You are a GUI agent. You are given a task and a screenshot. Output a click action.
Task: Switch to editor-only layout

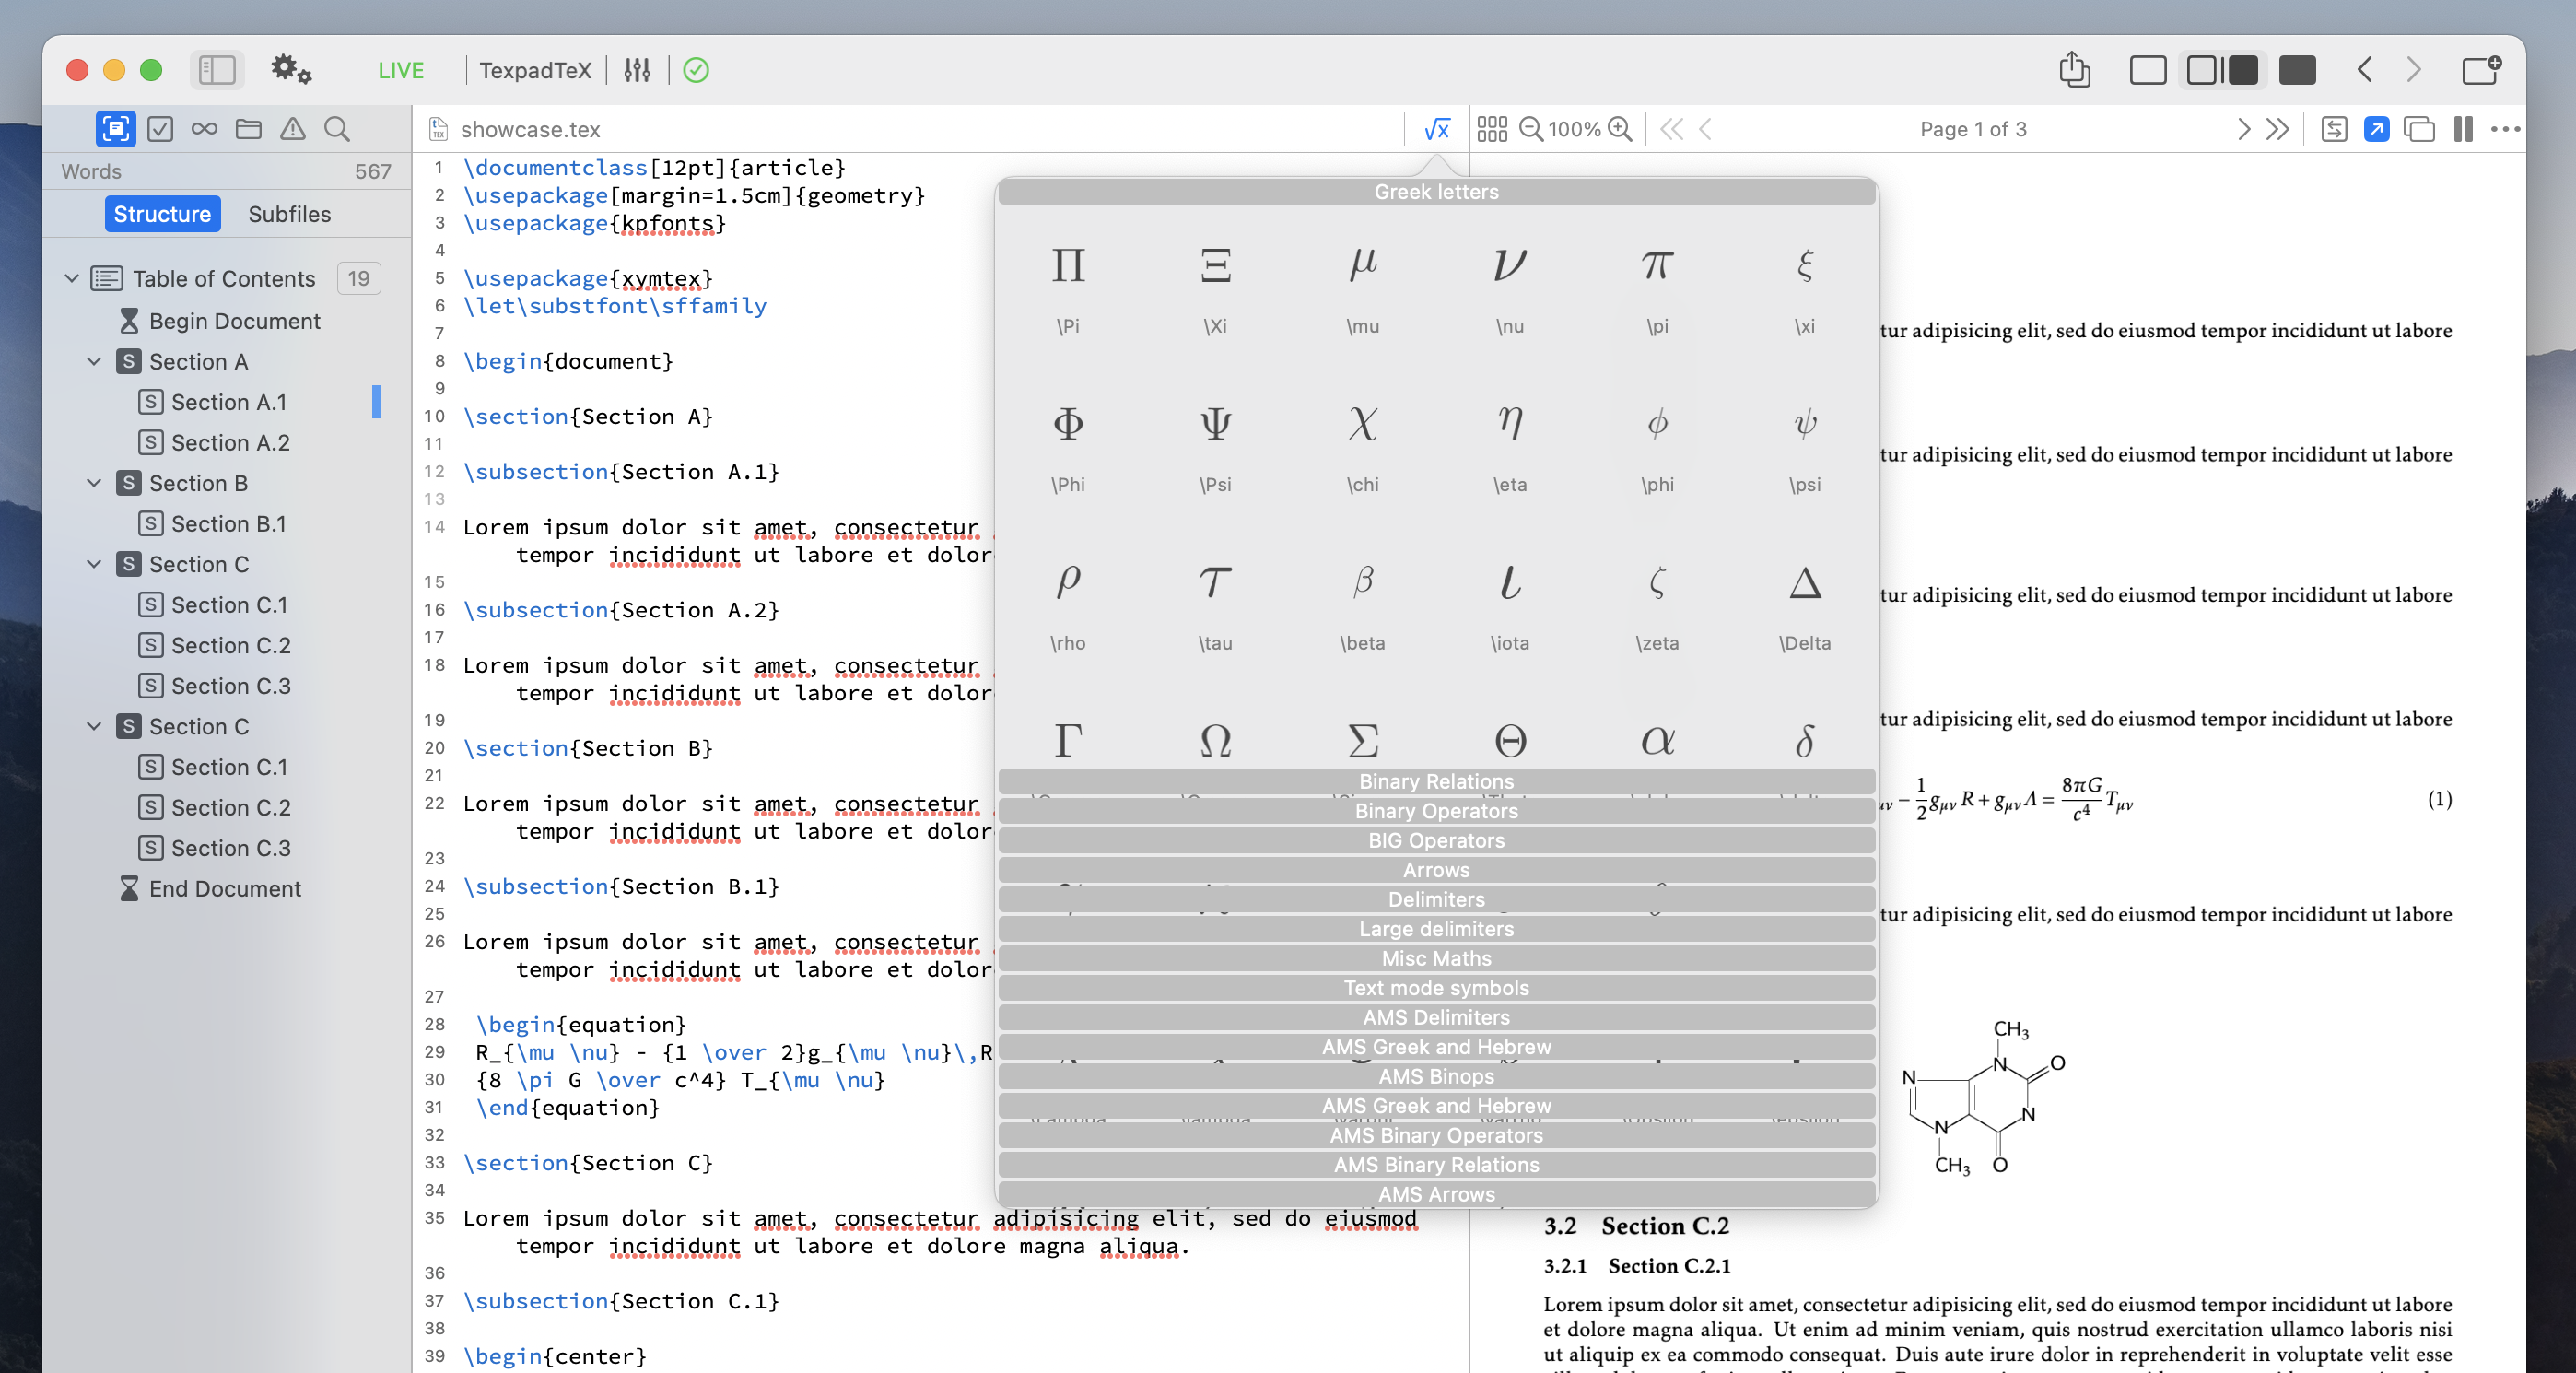pyautogui.click(x=2148, y=70)
